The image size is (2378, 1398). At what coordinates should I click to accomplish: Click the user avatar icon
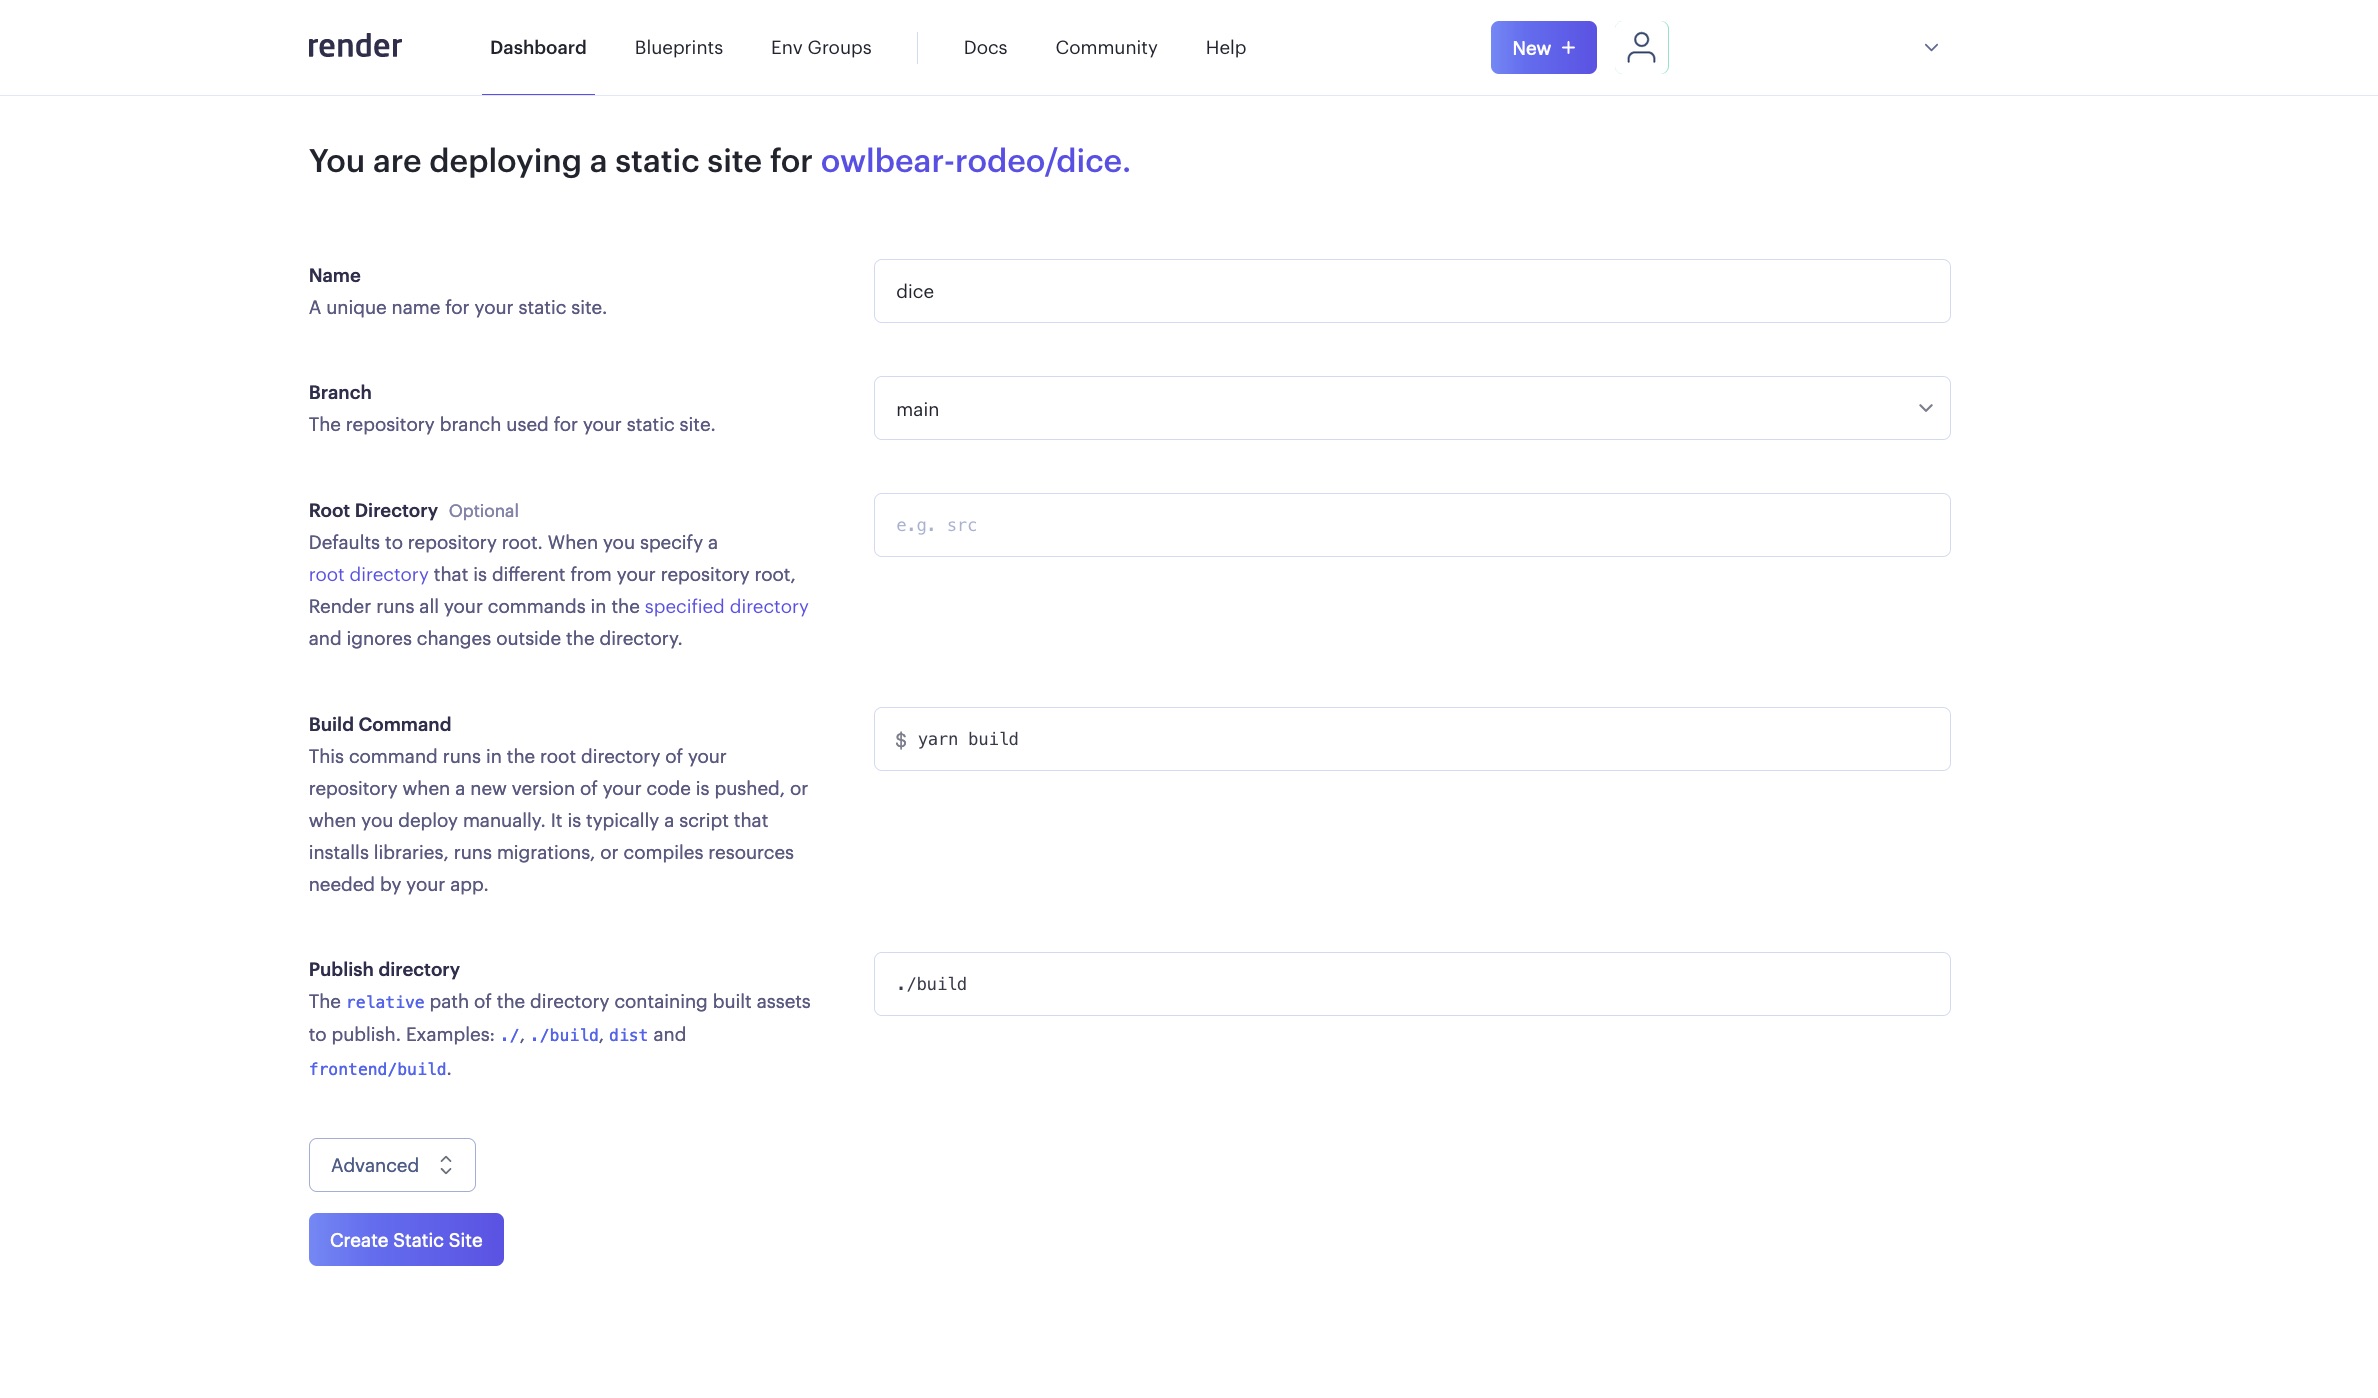tap(1640, 47)
